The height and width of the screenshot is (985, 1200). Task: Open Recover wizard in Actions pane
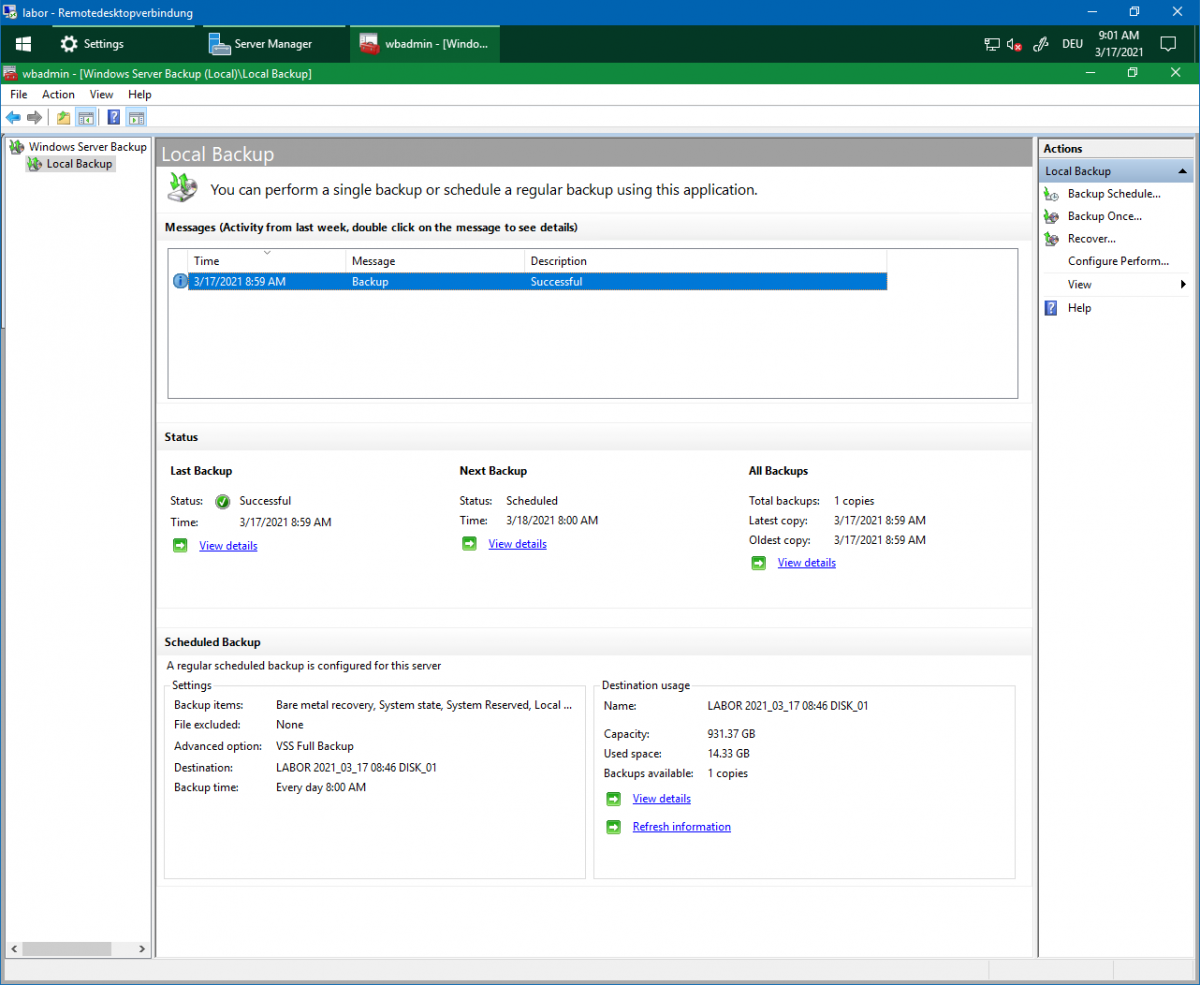(x=1091, y=239)
